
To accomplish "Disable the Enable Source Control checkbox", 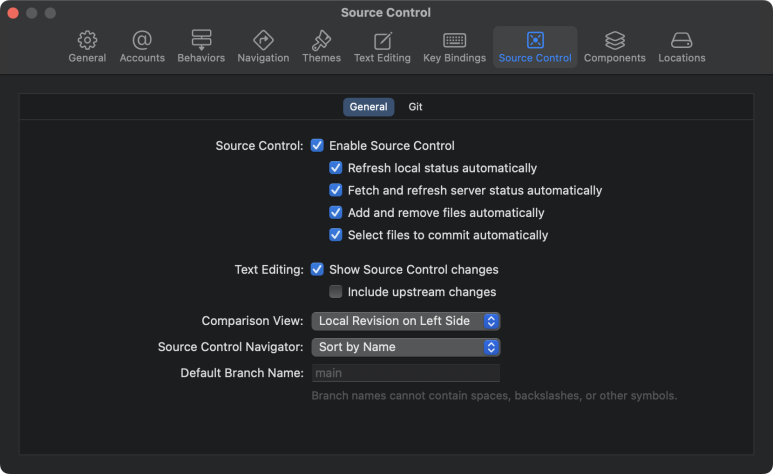I will [x=317, y=146].
